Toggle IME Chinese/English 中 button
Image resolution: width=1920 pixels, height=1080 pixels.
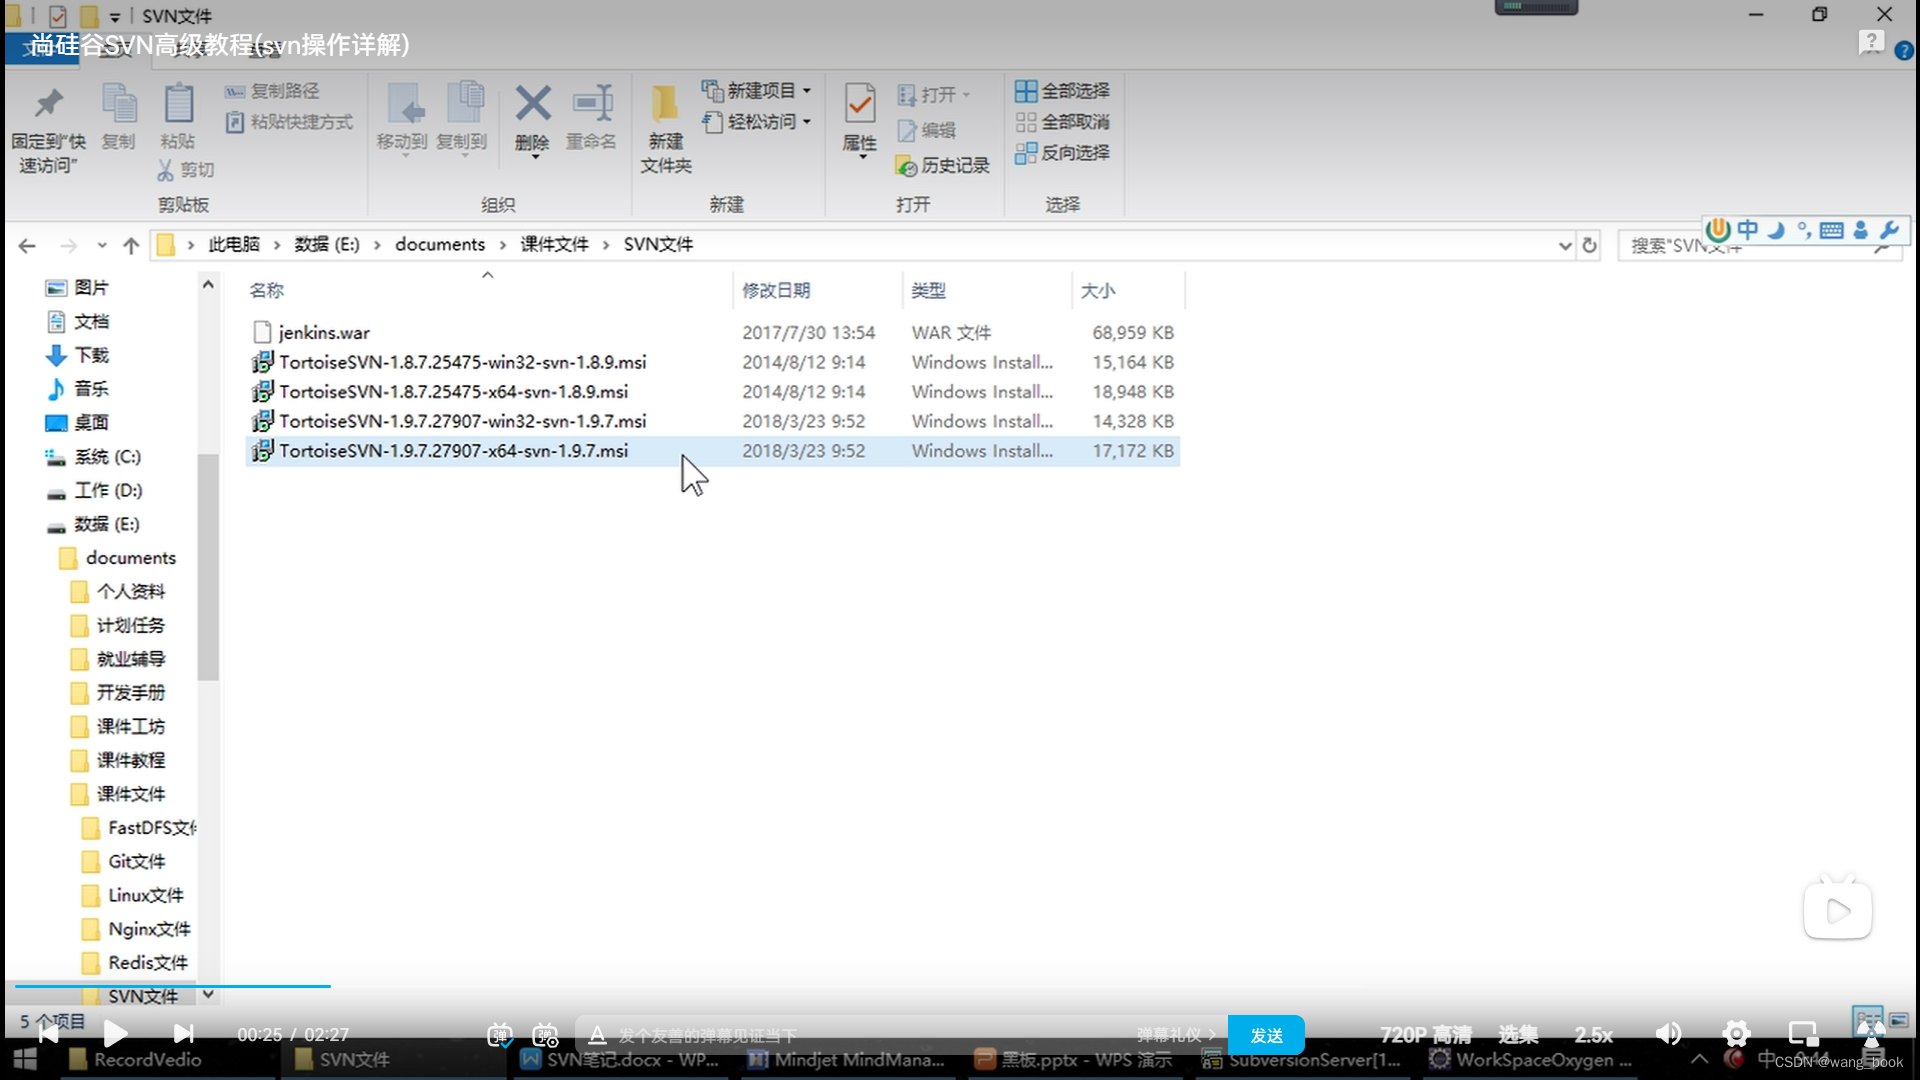(1747, 230)
